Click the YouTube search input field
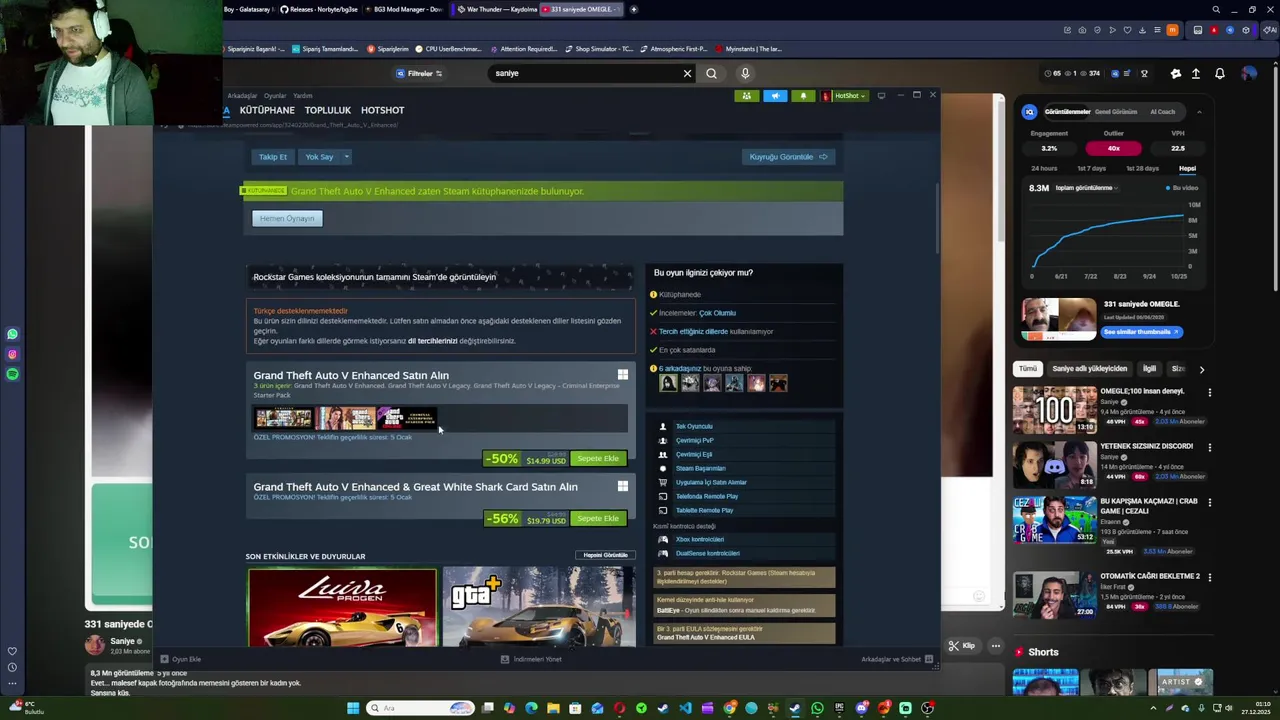 click(585, 73)
